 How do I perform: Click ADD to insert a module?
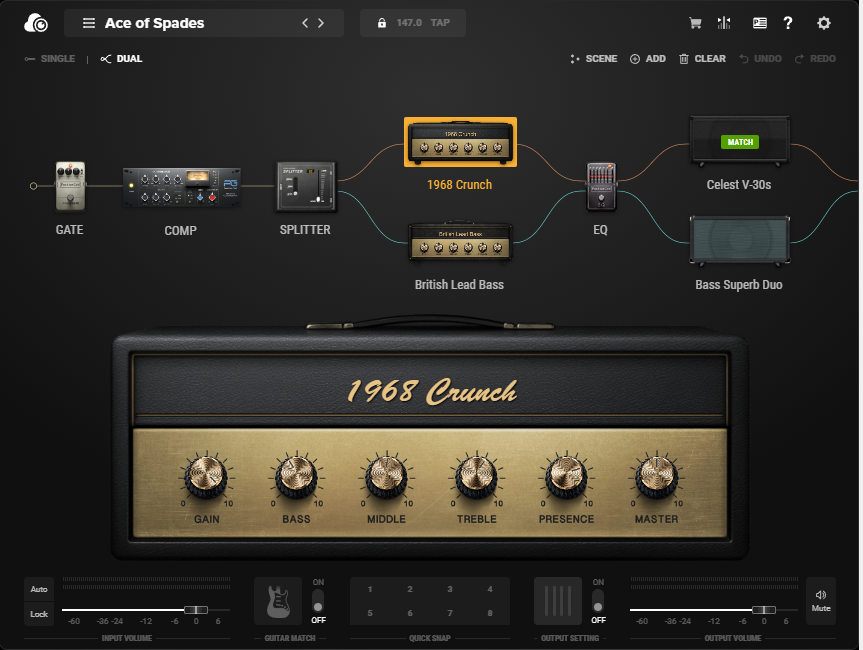648,59
